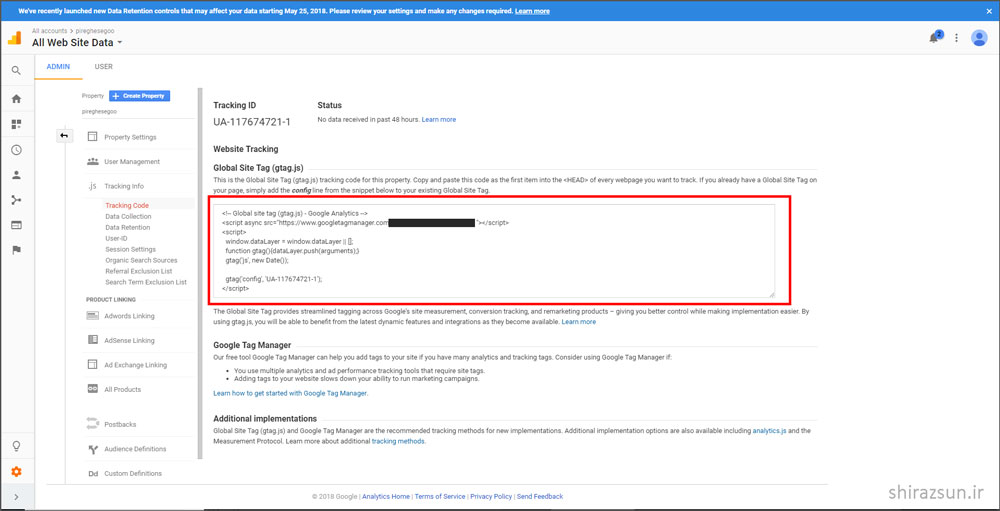Click the Create Property button

(x=140, y=96)
